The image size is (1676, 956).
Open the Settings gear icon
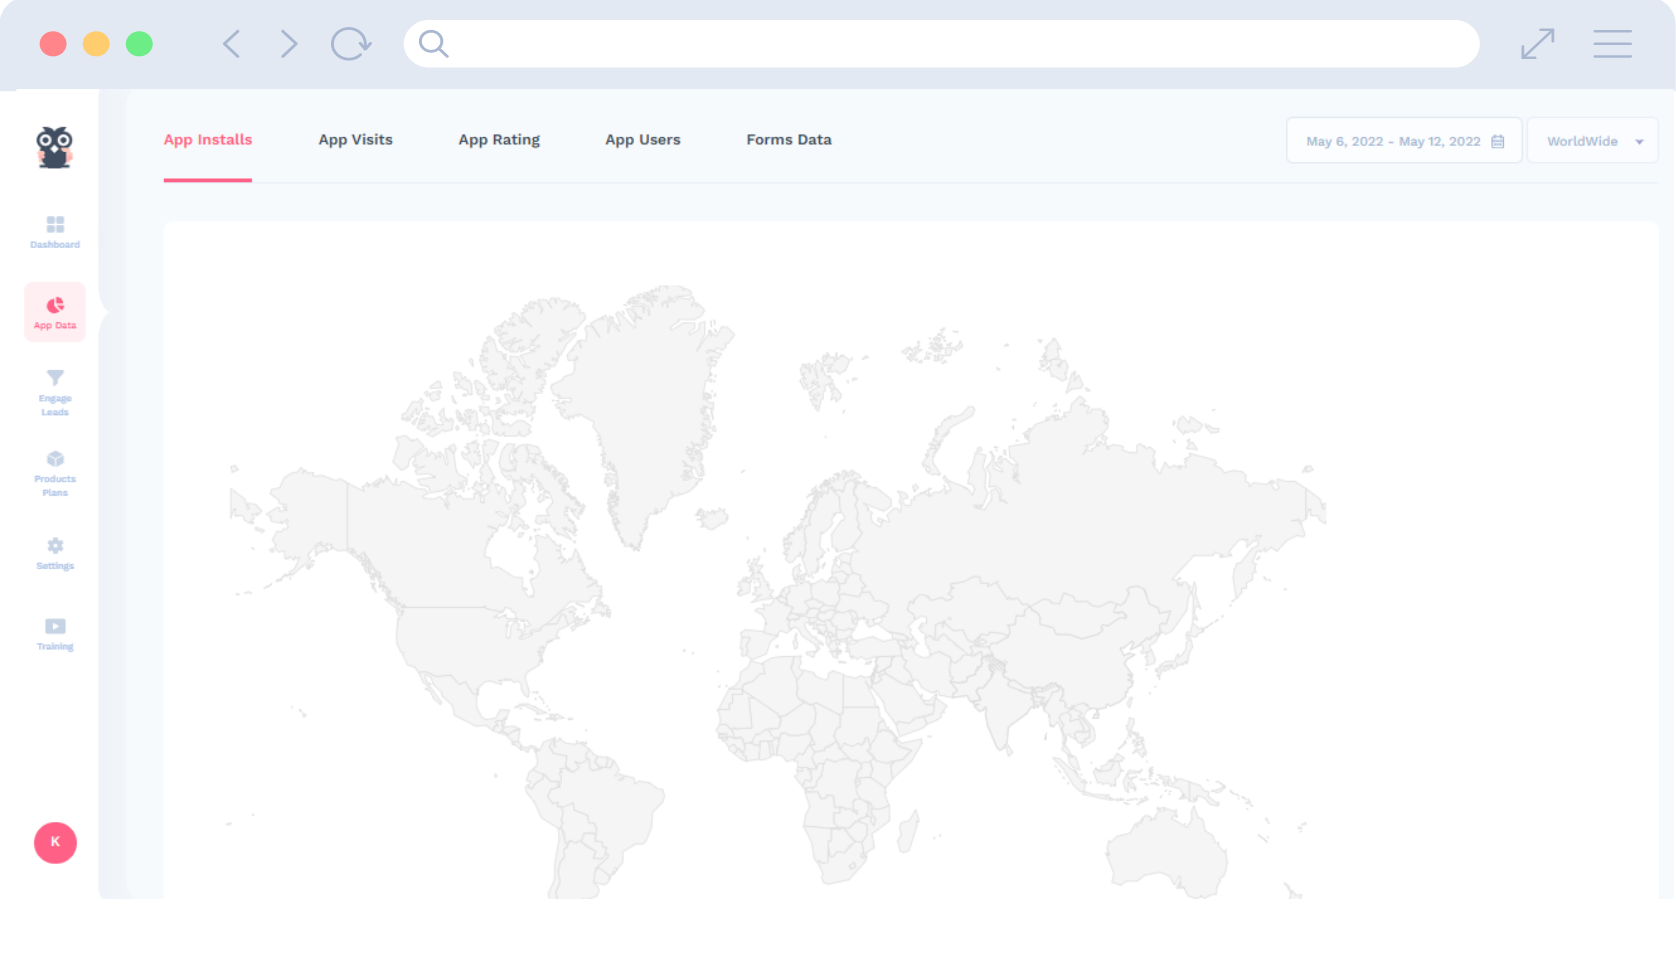(55, 546)
